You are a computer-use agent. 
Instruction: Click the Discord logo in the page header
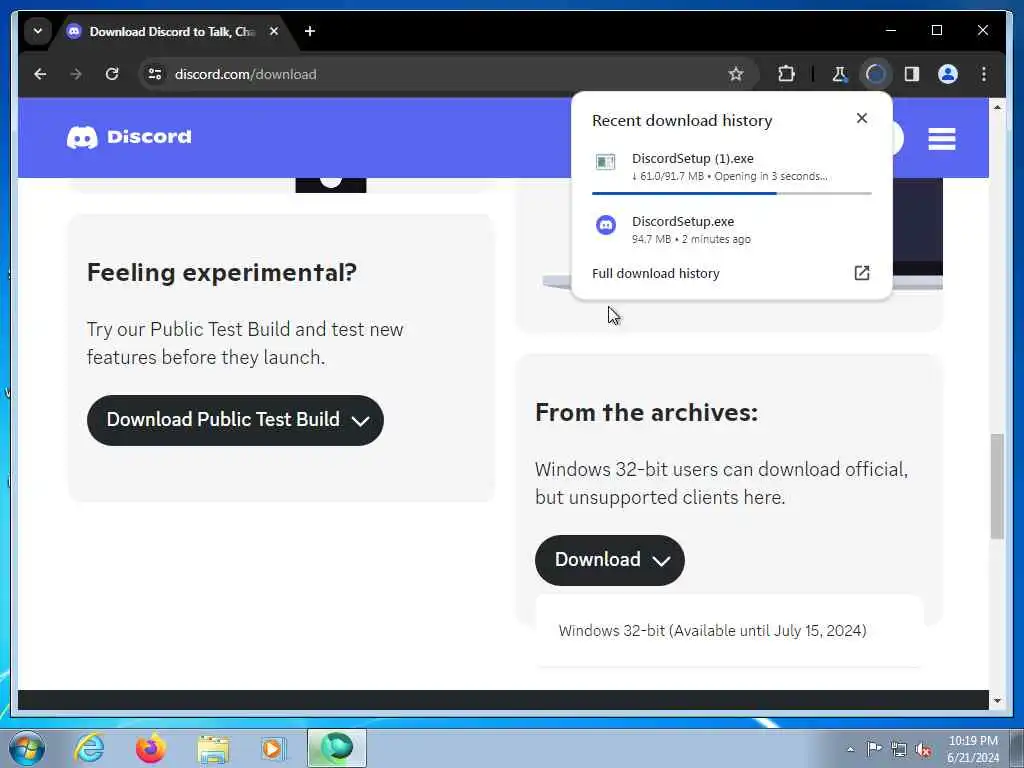point(129,137)
